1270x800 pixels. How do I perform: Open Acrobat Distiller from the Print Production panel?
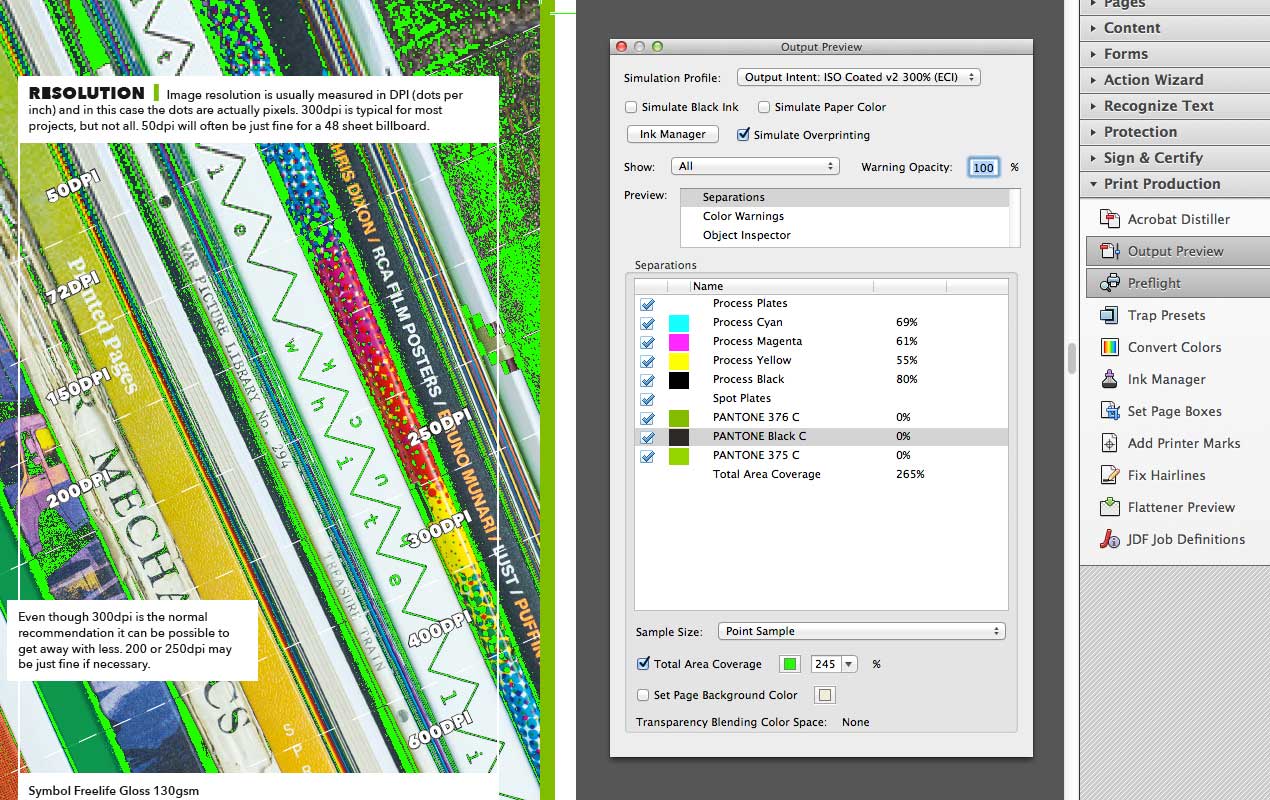(1178, 219)
